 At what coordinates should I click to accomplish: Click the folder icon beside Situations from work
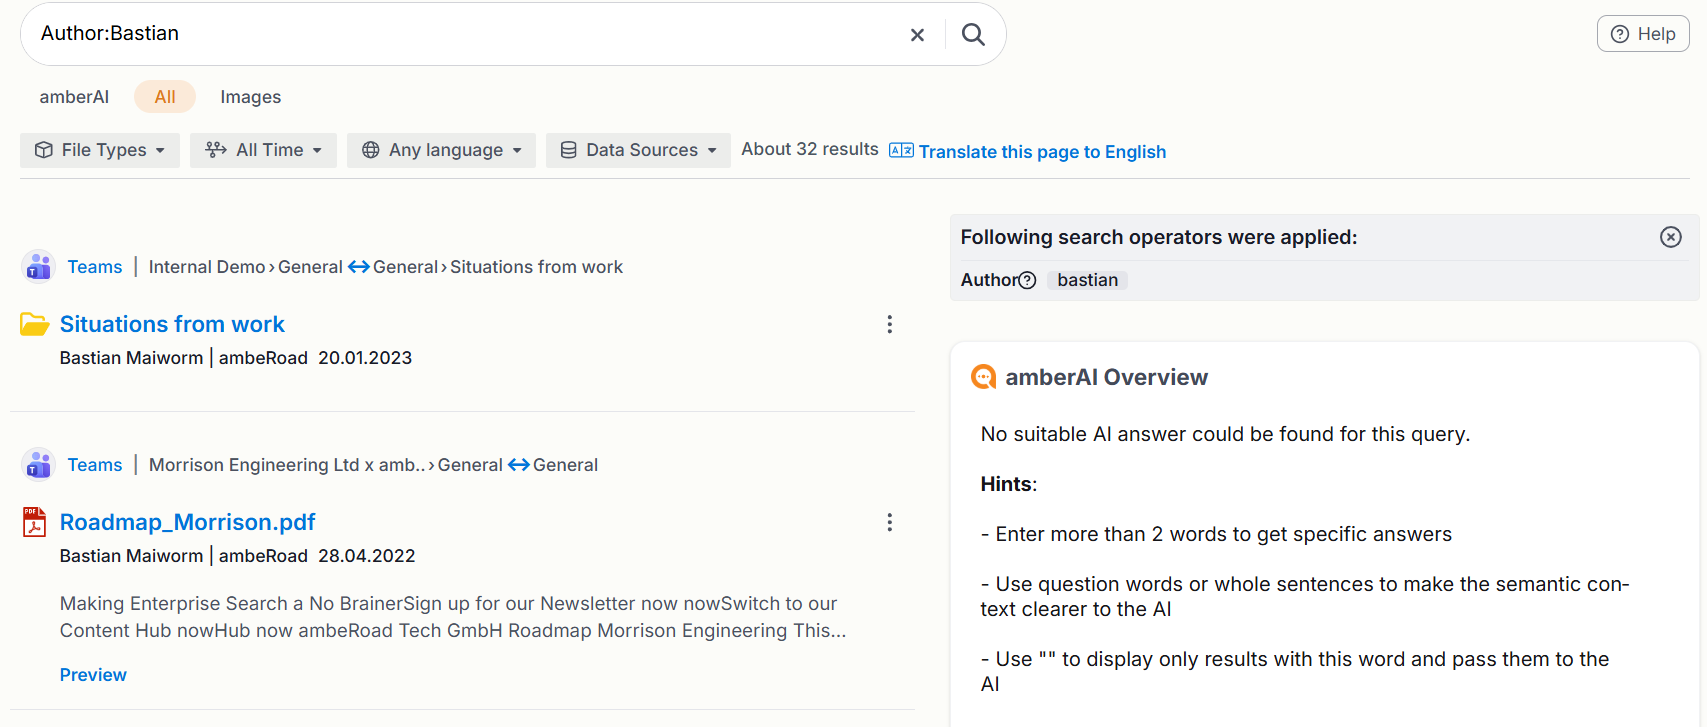35,324
